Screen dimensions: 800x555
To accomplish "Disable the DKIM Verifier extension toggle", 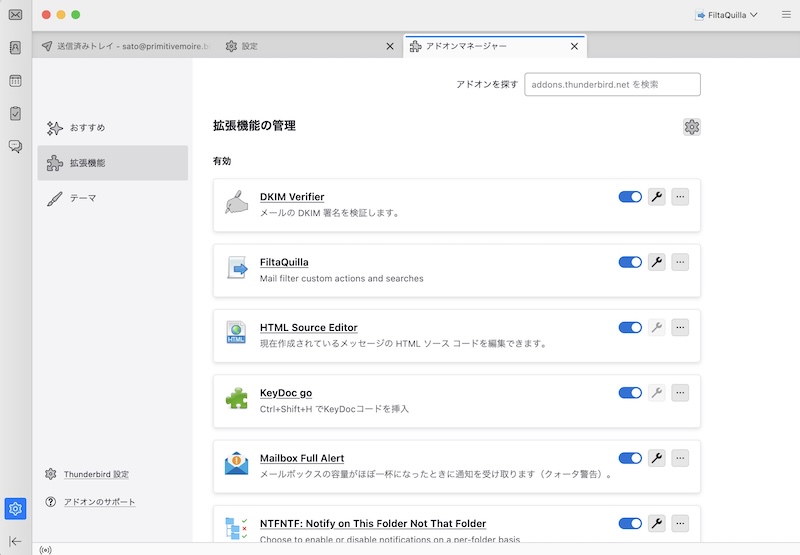I will (630, 197).
